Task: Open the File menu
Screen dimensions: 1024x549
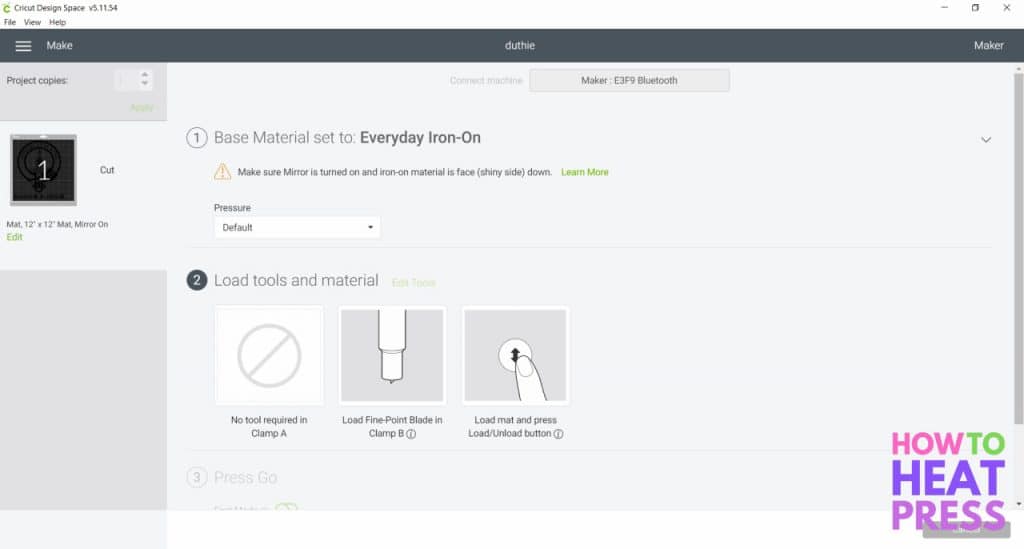Action: [10, 22]
